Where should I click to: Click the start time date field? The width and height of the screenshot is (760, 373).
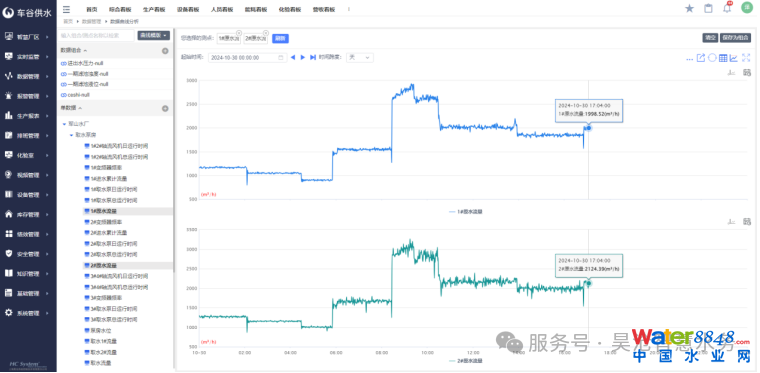[x=248, y=57]
